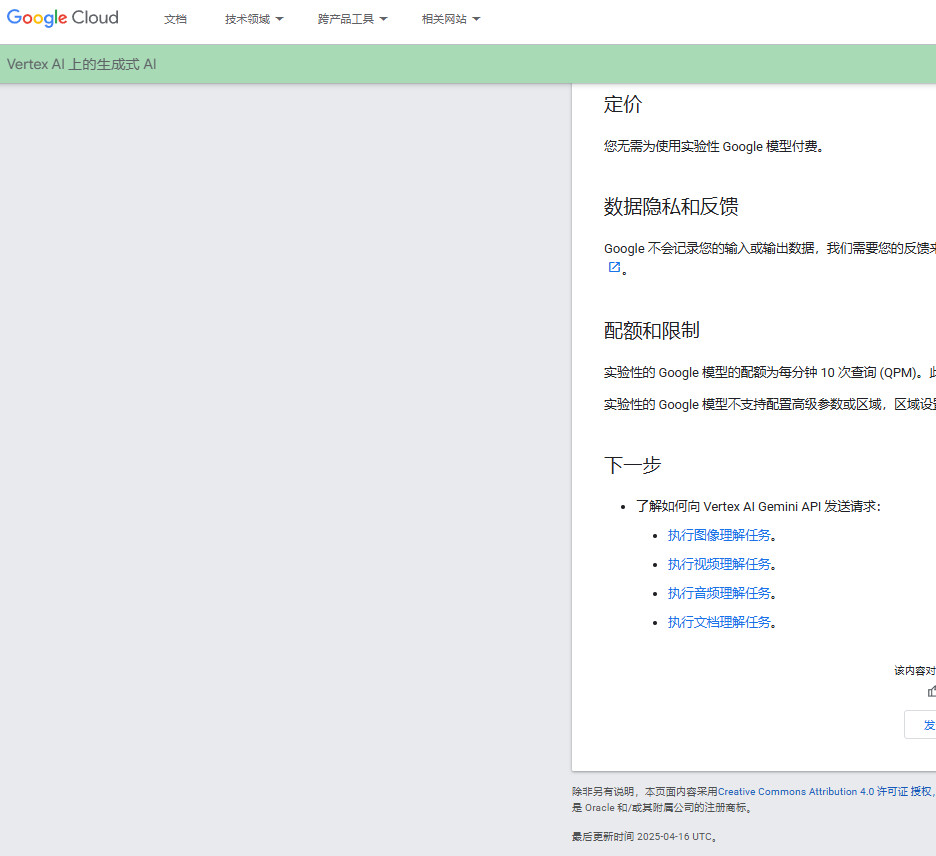Expand the 技术领域 dropdown
This screenshot has width=936, height=856.
254,19
